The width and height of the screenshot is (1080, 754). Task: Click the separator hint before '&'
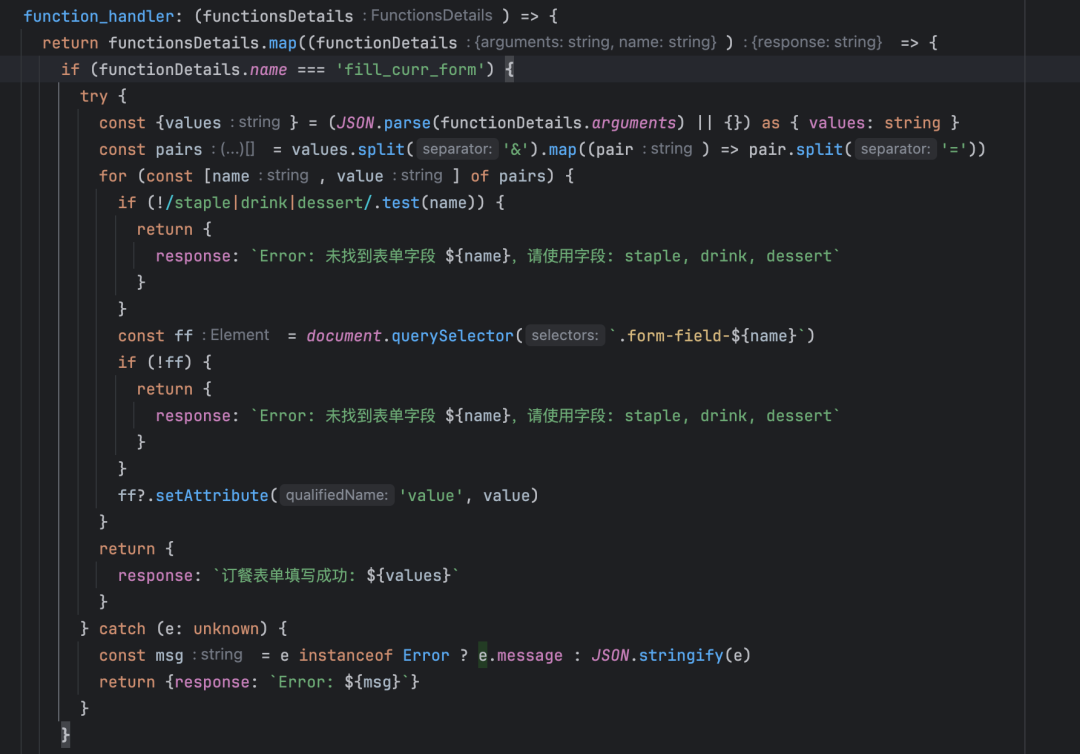coord(458,149)
